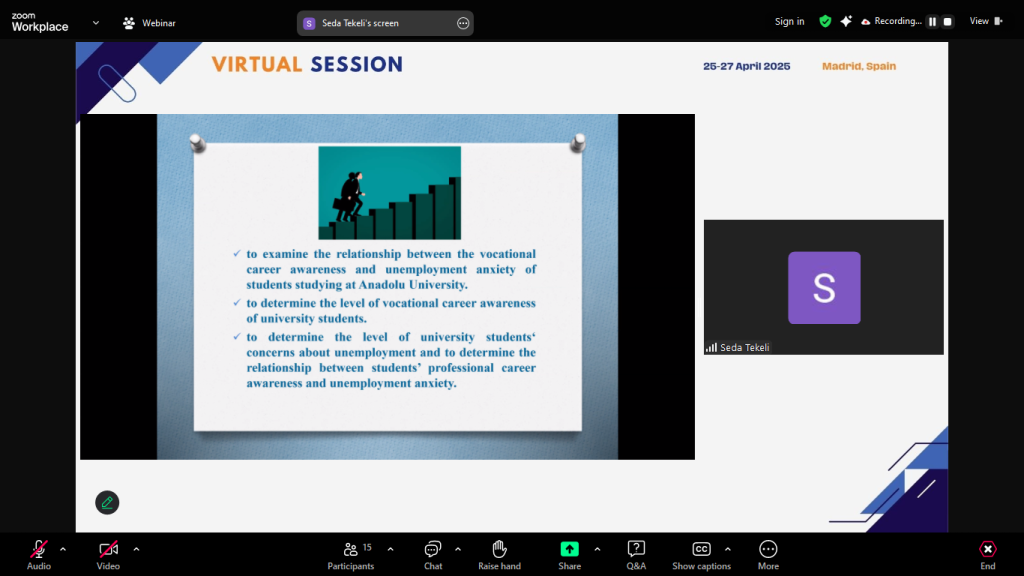Open the AI Companion sparkle icon
1024x576 pixels.
click(846, 21)
